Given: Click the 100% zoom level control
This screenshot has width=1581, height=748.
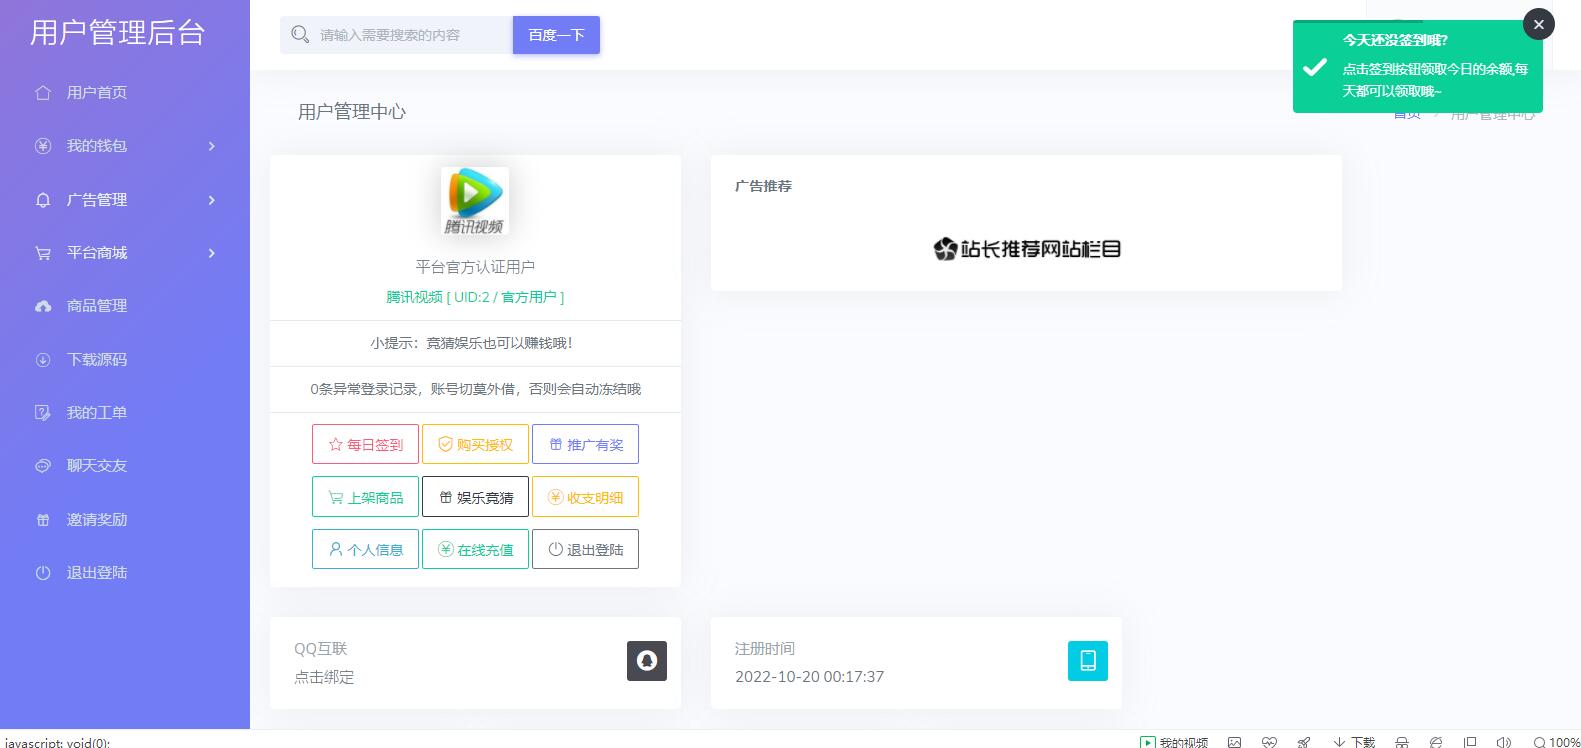Looking at the screenshot, I should 1556,742.
